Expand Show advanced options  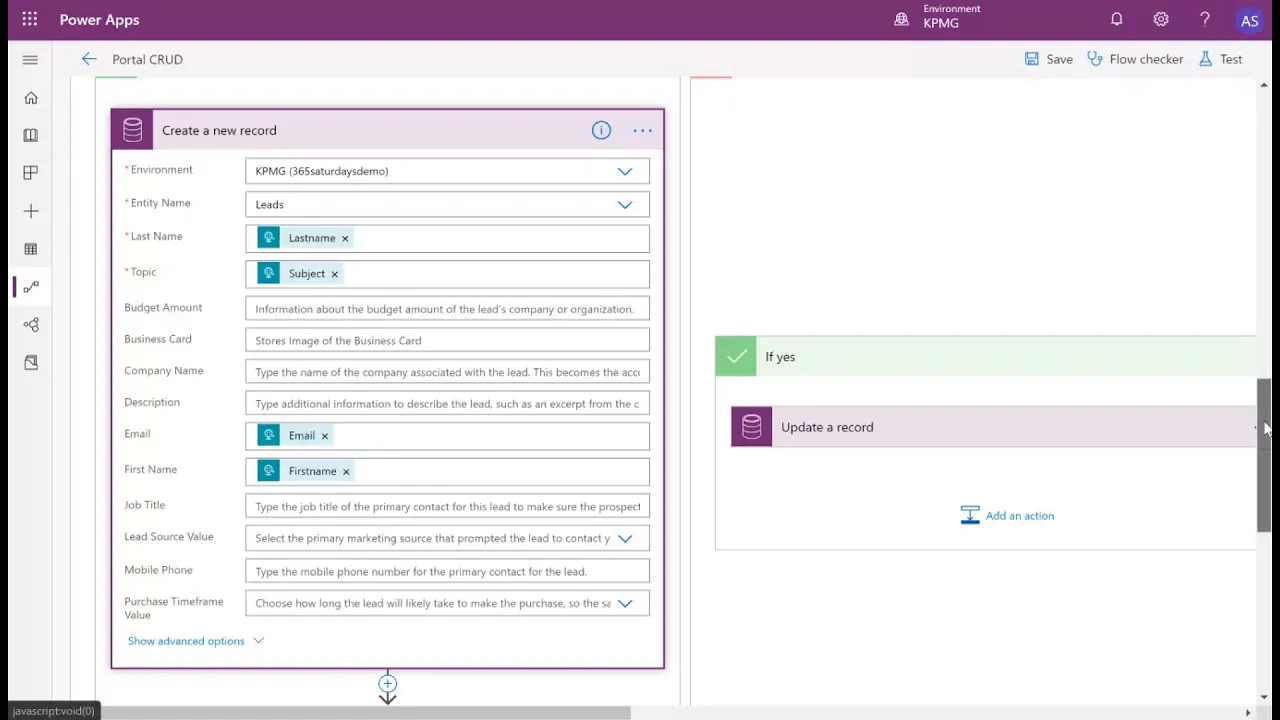pos(195,641)
